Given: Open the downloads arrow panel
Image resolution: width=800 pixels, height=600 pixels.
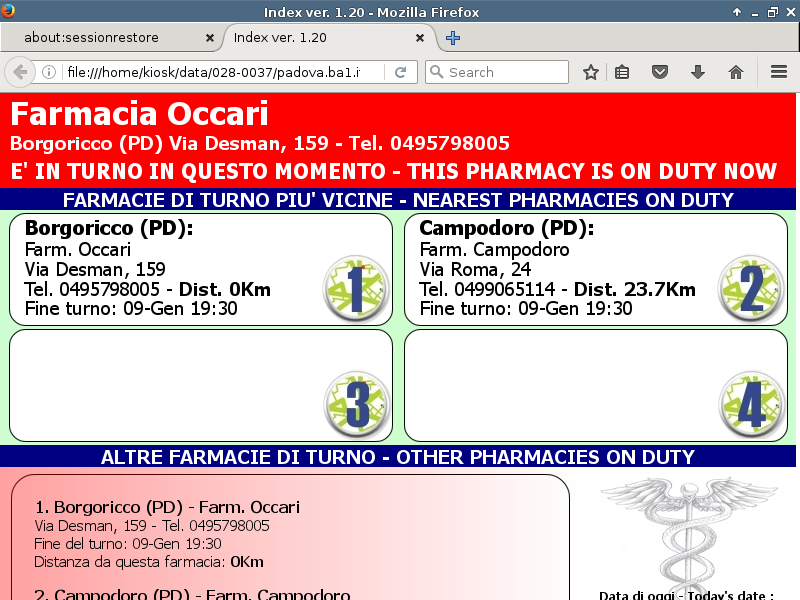Looking at the screenshot, I should click(698, 72).
